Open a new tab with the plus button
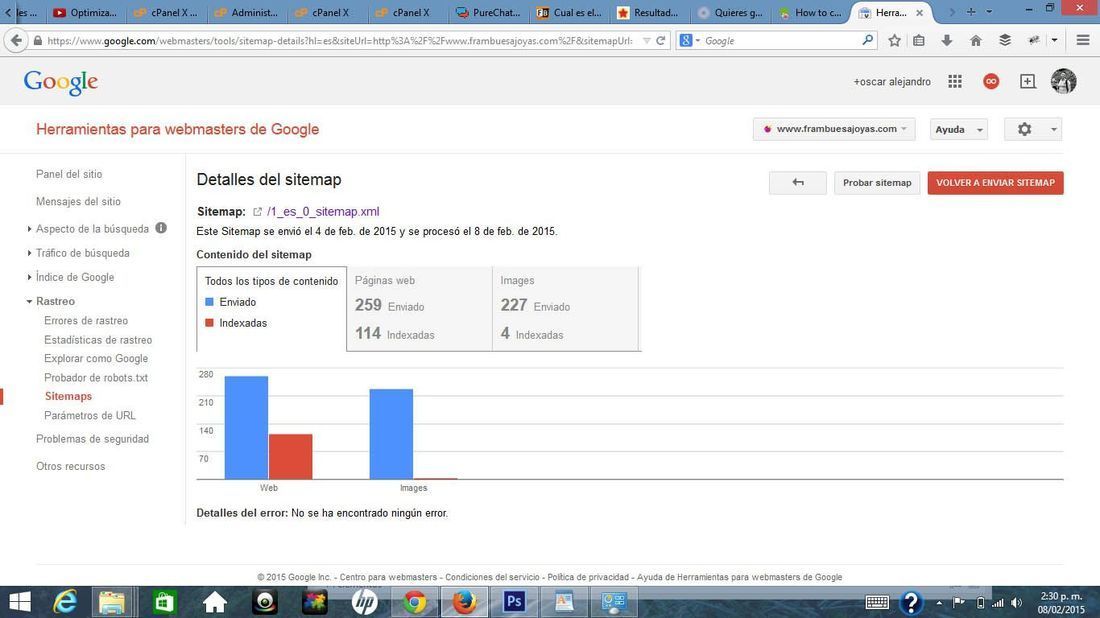1100x618 pixels. 971,12
